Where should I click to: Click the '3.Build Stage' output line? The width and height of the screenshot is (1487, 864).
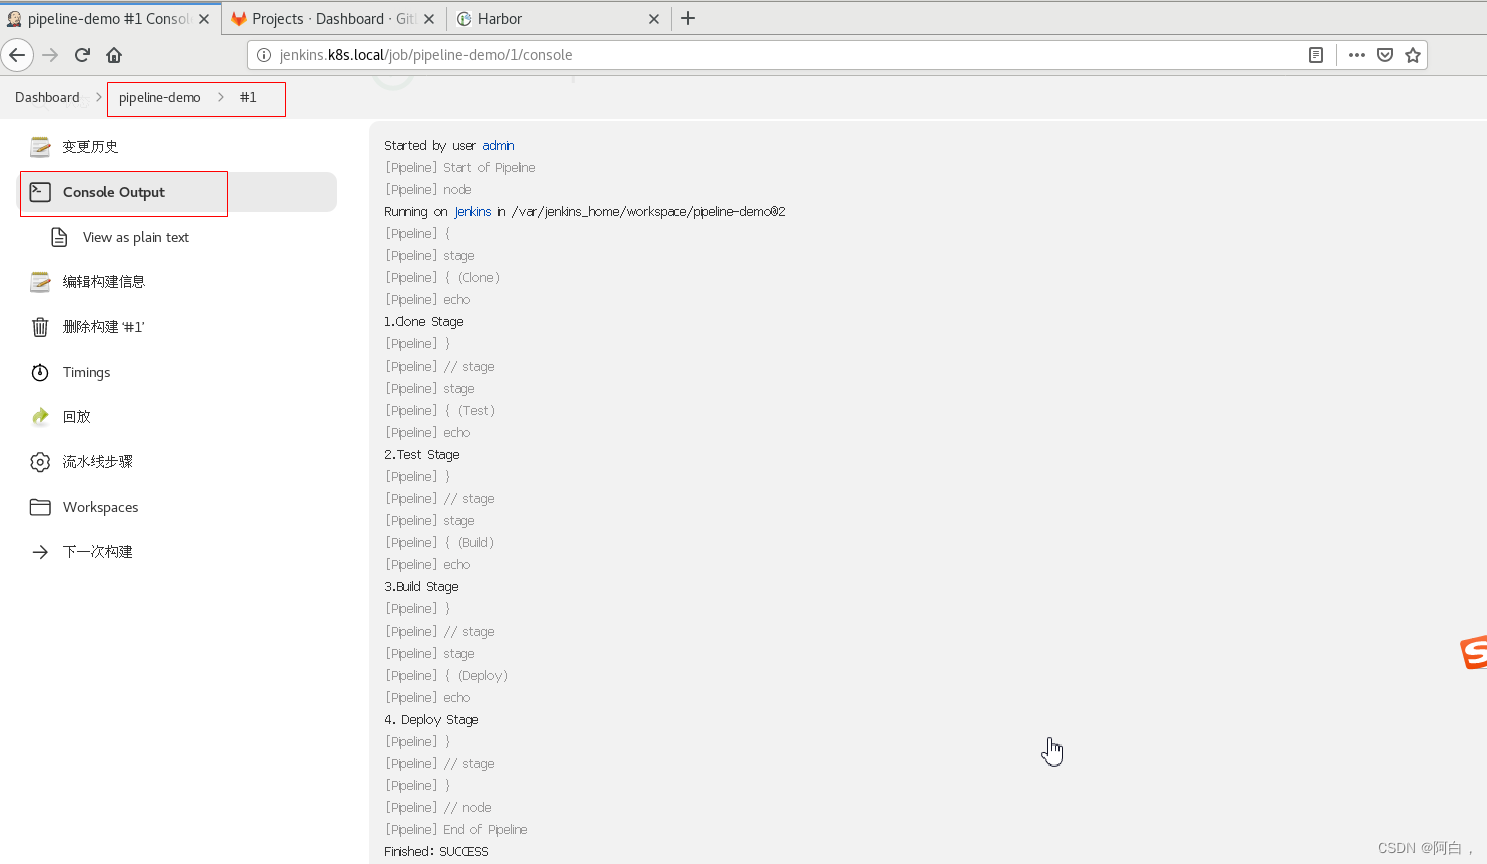(421, 587)
